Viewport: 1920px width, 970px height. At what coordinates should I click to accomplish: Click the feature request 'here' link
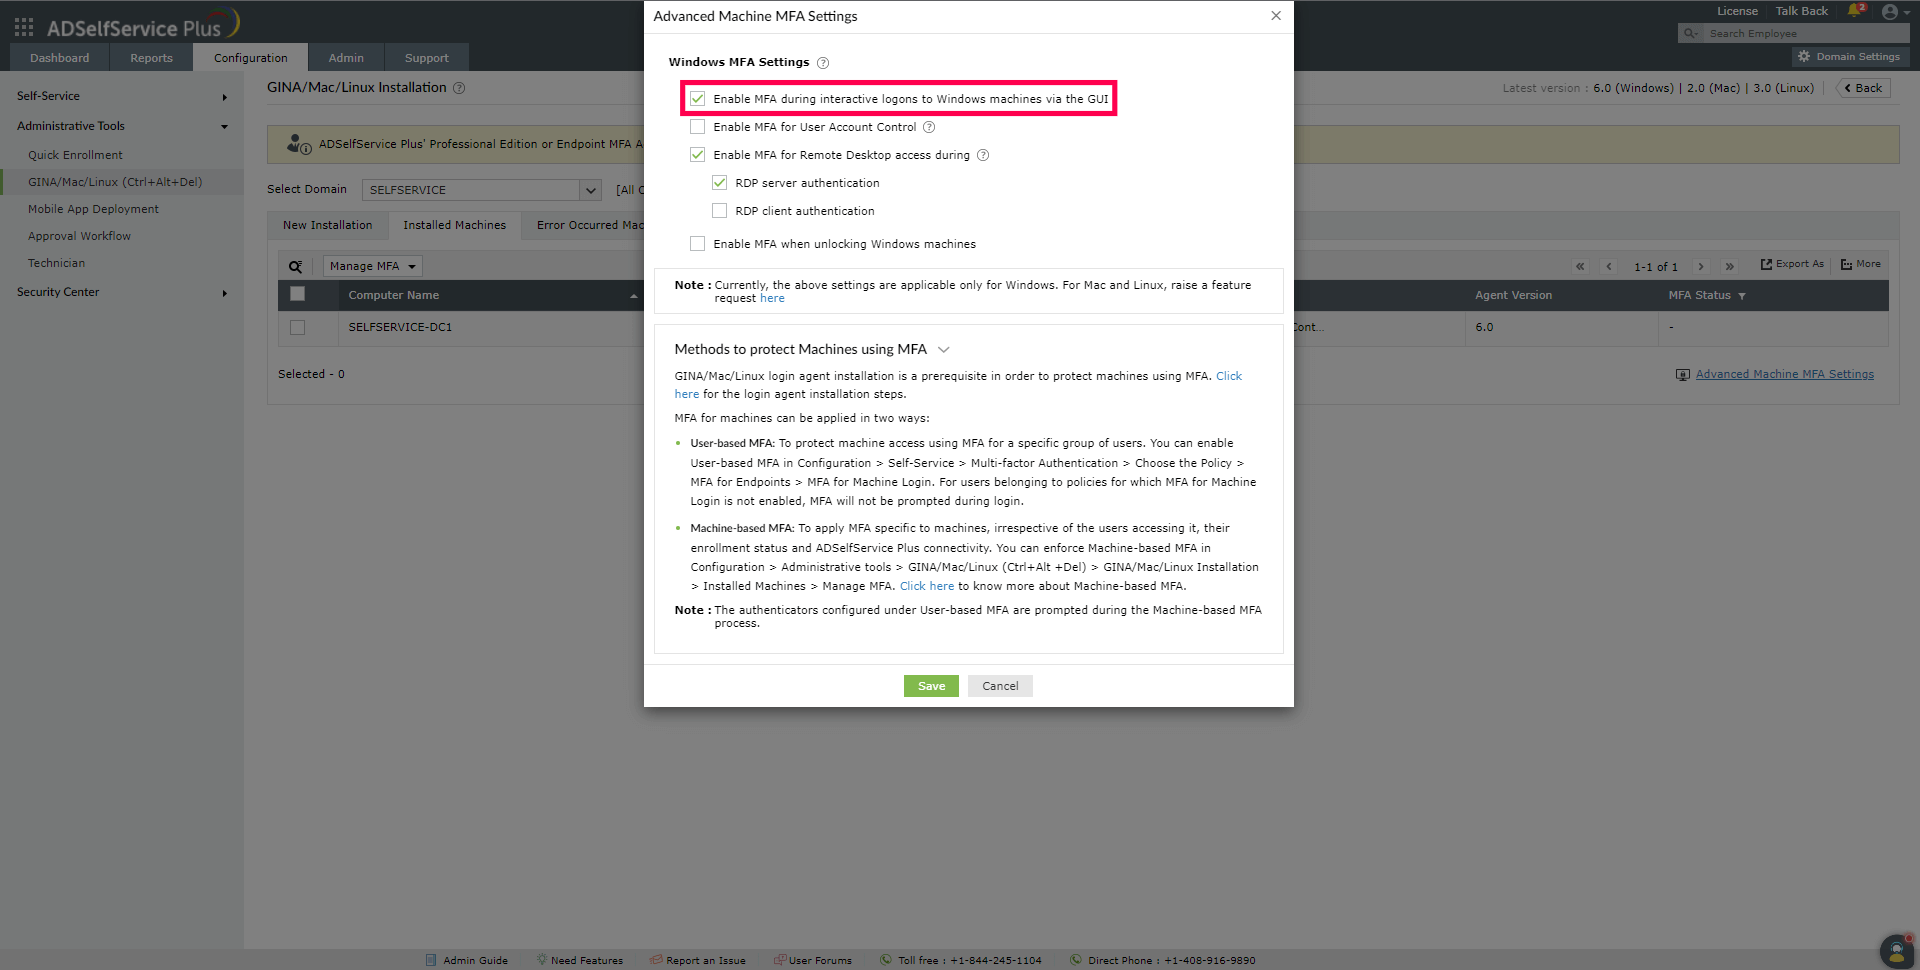coord(772,299)
